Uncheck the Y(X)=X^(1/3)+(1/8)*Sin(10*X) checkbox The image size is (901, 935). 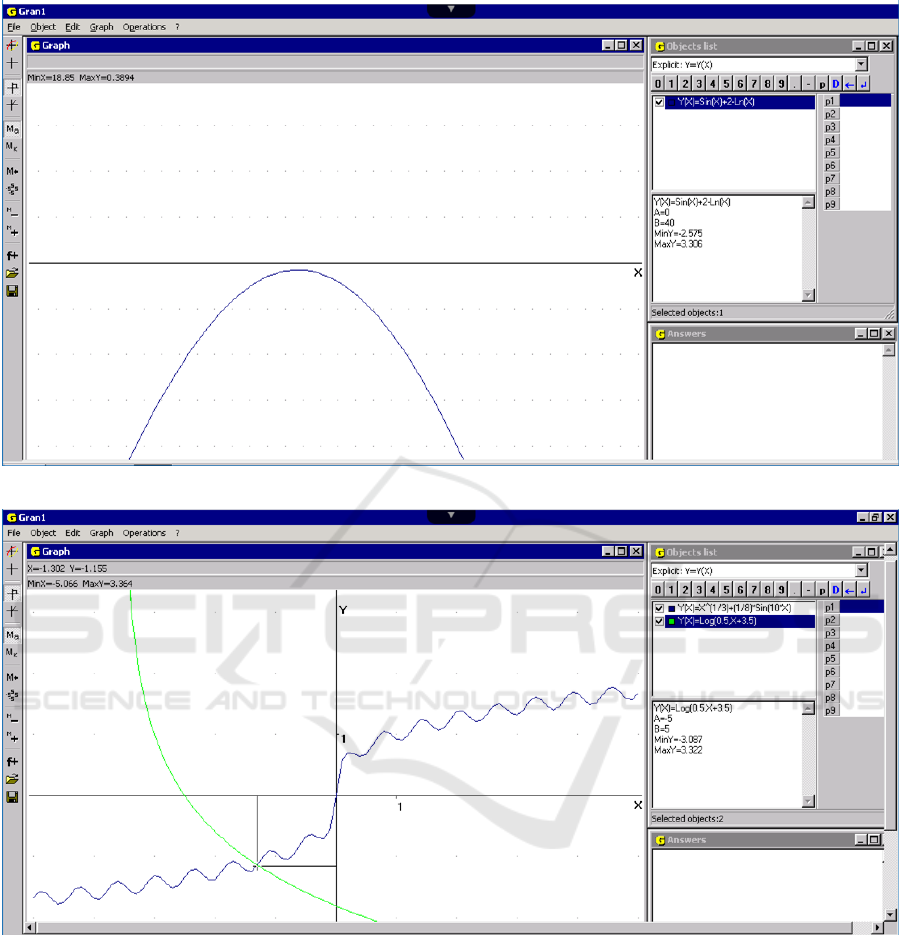(658, 608)
